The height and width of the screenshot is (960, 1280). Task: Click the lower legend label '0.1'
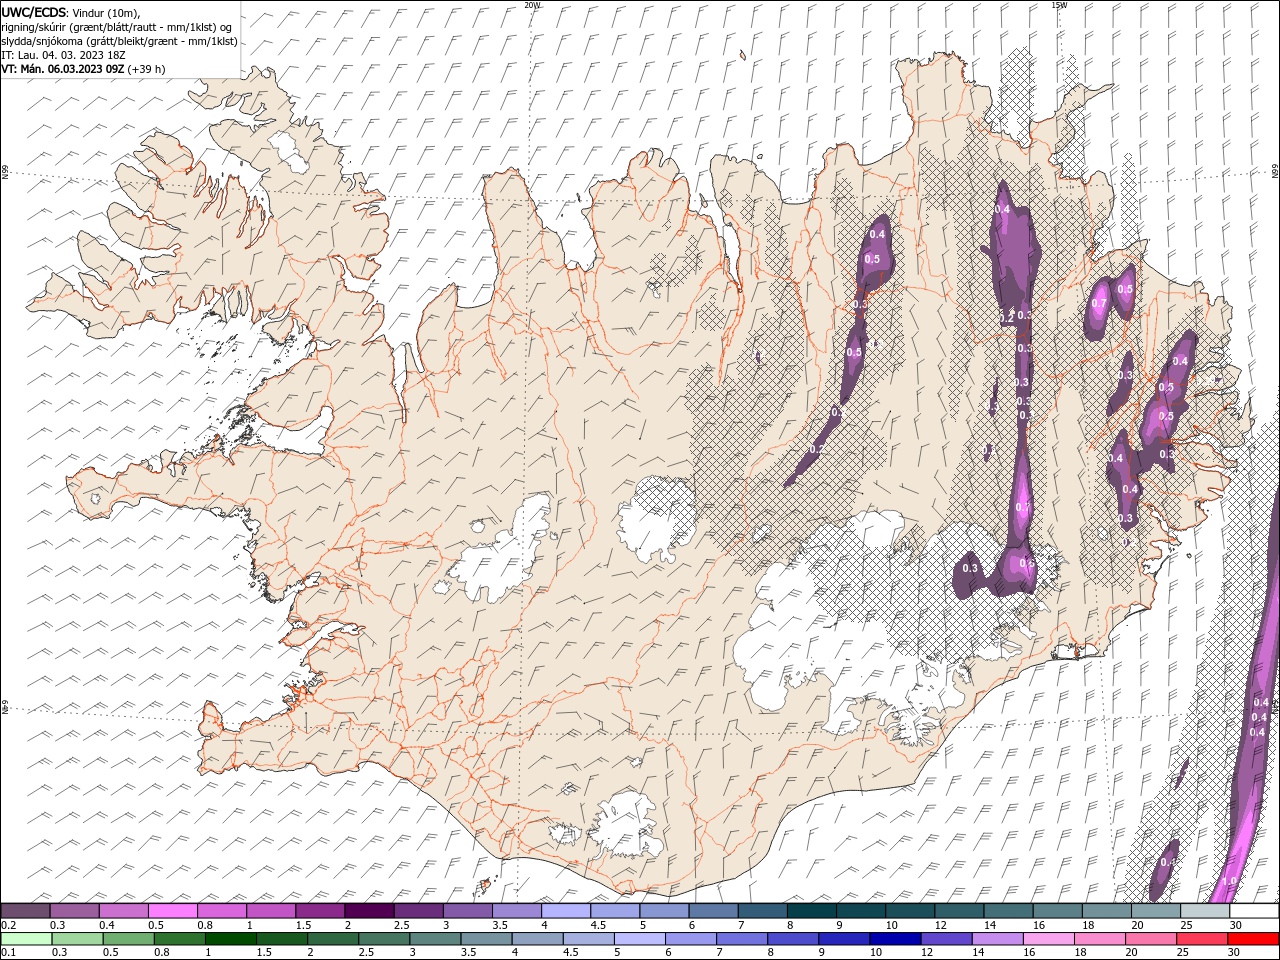tap(8, 953)
